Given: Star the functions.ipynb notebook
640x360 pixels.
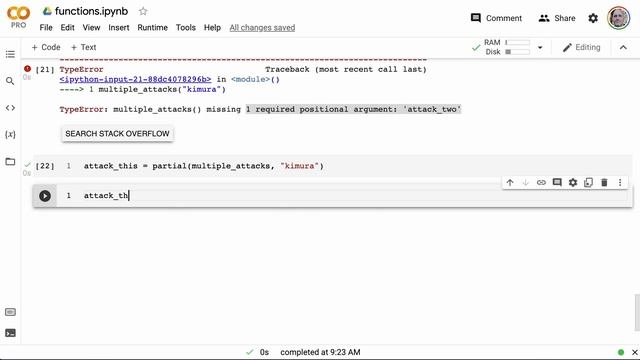Looking at the screenshot, I should pos(143,11).
